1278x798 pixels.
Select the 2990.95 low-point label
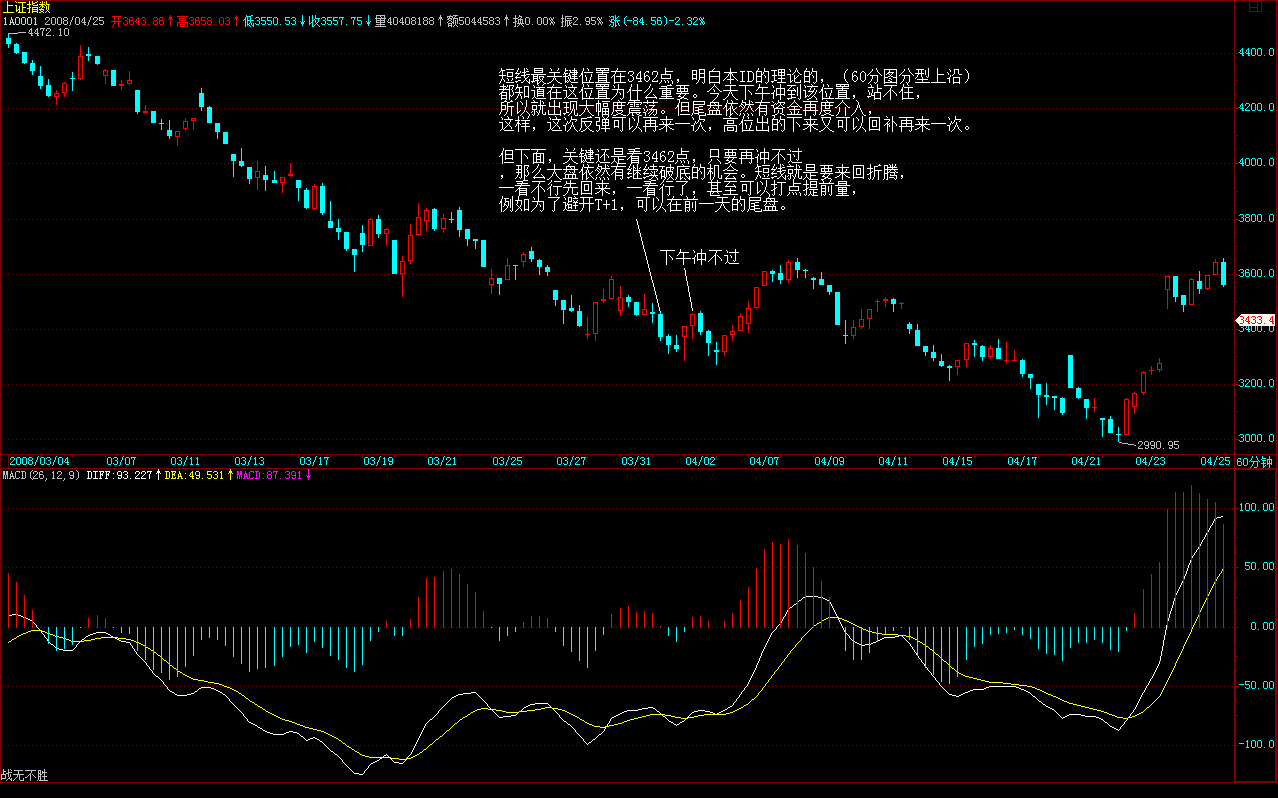[1157, 445]
